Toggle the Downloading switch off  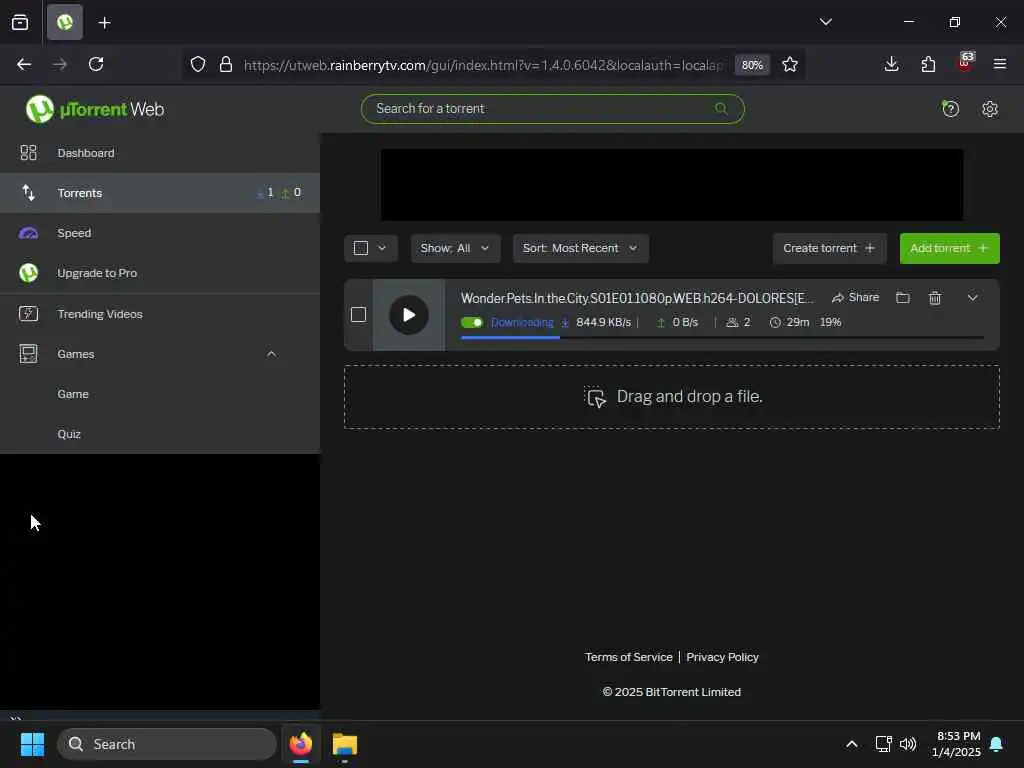click(x=472, y=323)
